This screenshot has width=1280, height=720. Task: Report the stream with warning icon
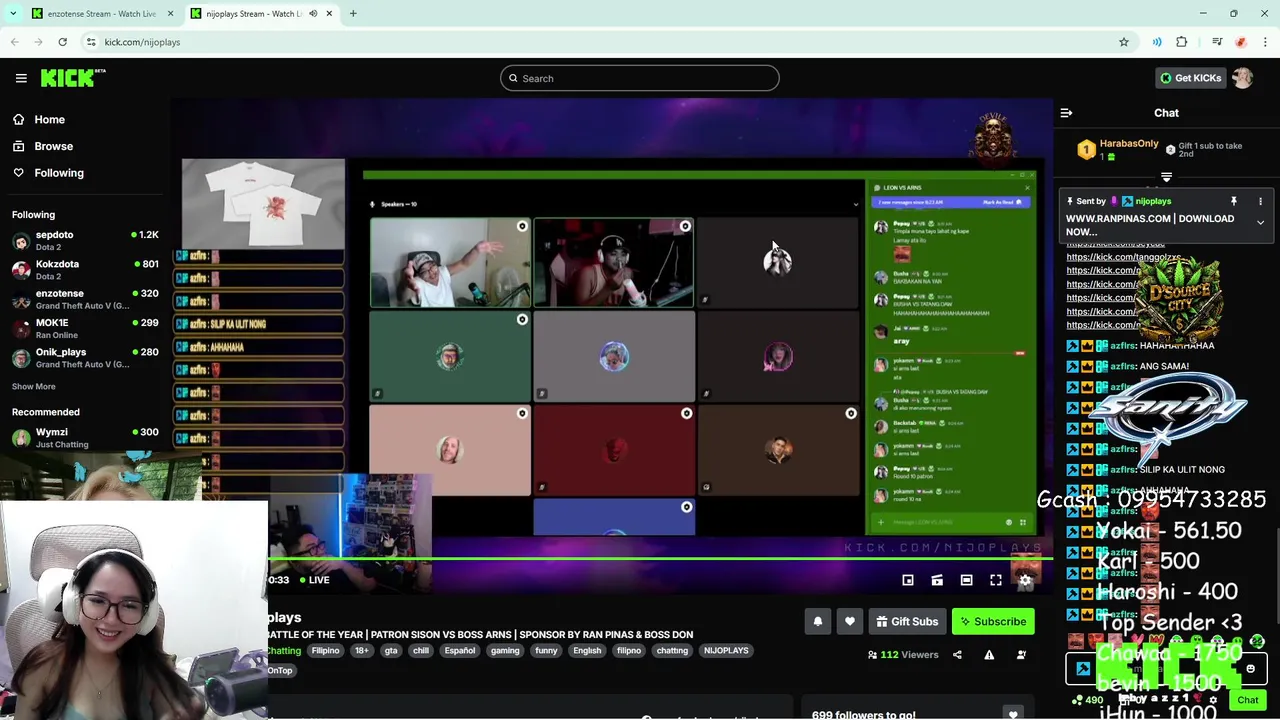click(x=989, y=655)
